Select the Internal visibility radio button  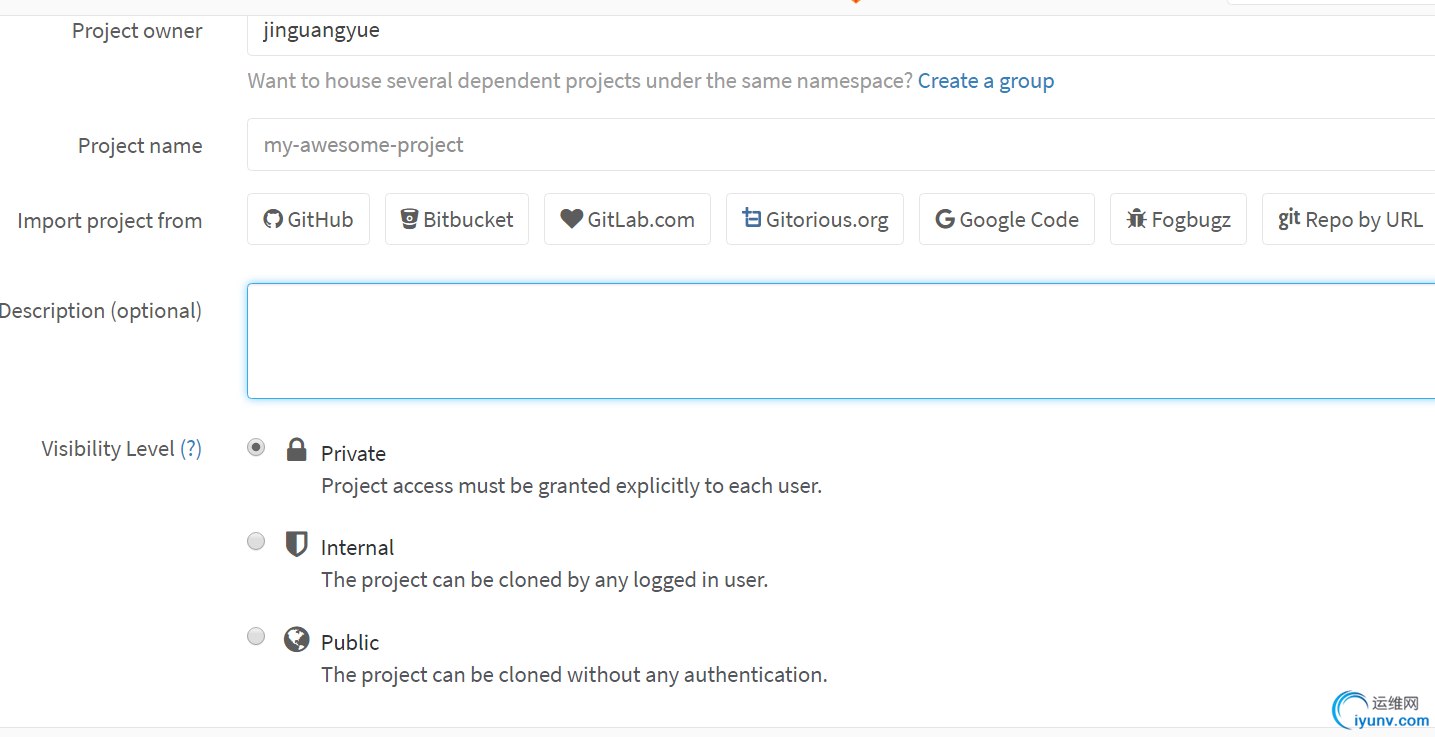coord(257,541)
